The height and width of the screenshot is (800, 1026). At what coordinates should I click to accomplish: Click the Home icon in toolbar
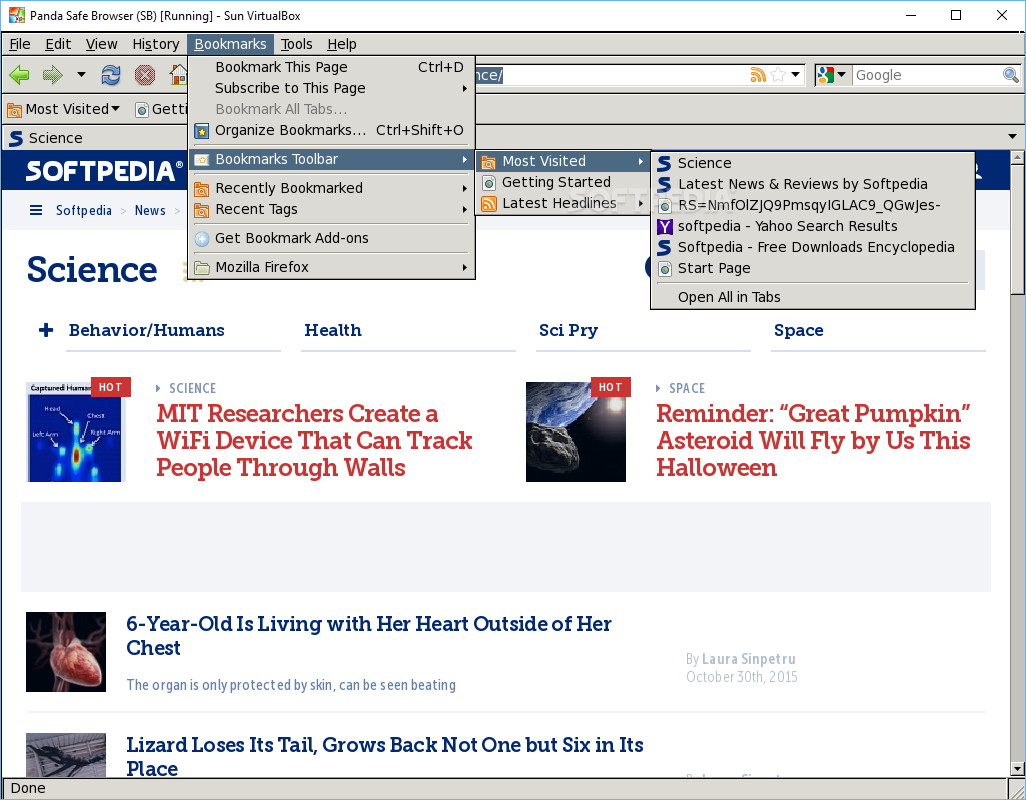178,75
